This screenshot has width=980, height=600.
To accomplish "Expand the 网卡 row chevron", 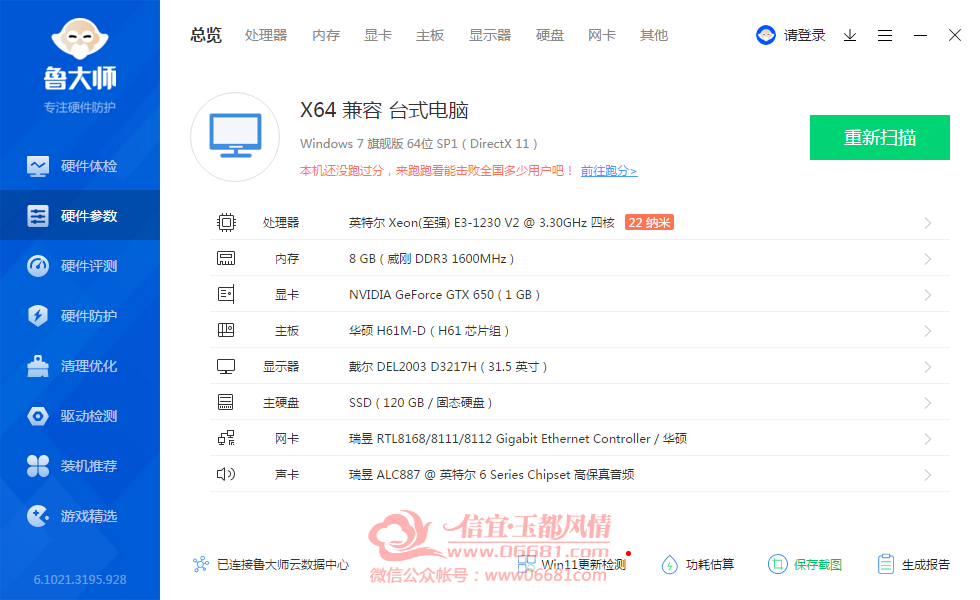I will point(928,439).
